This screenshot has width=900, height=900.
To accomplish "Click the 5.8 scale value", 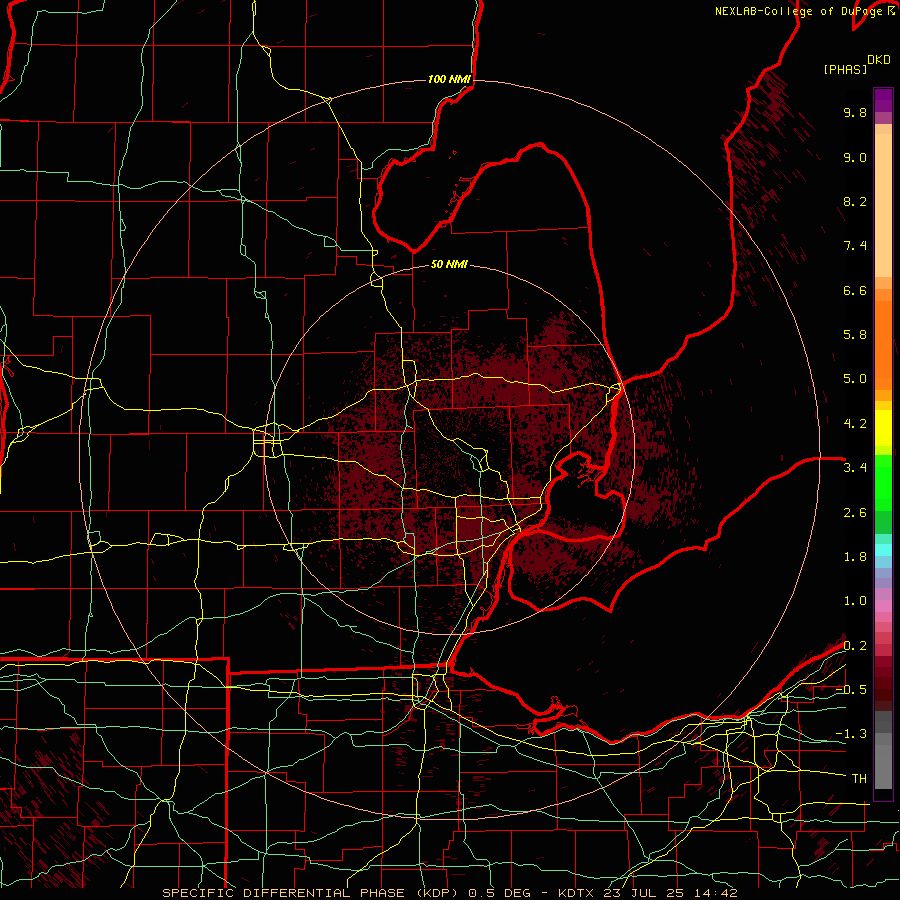I will point(855,335).
